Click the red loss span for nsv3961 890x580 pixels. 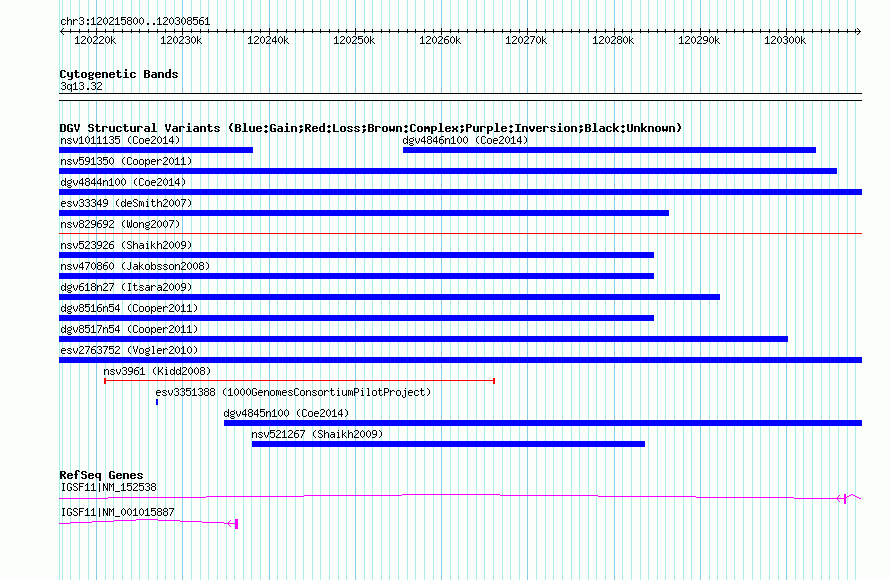click(x=299, y=381)
